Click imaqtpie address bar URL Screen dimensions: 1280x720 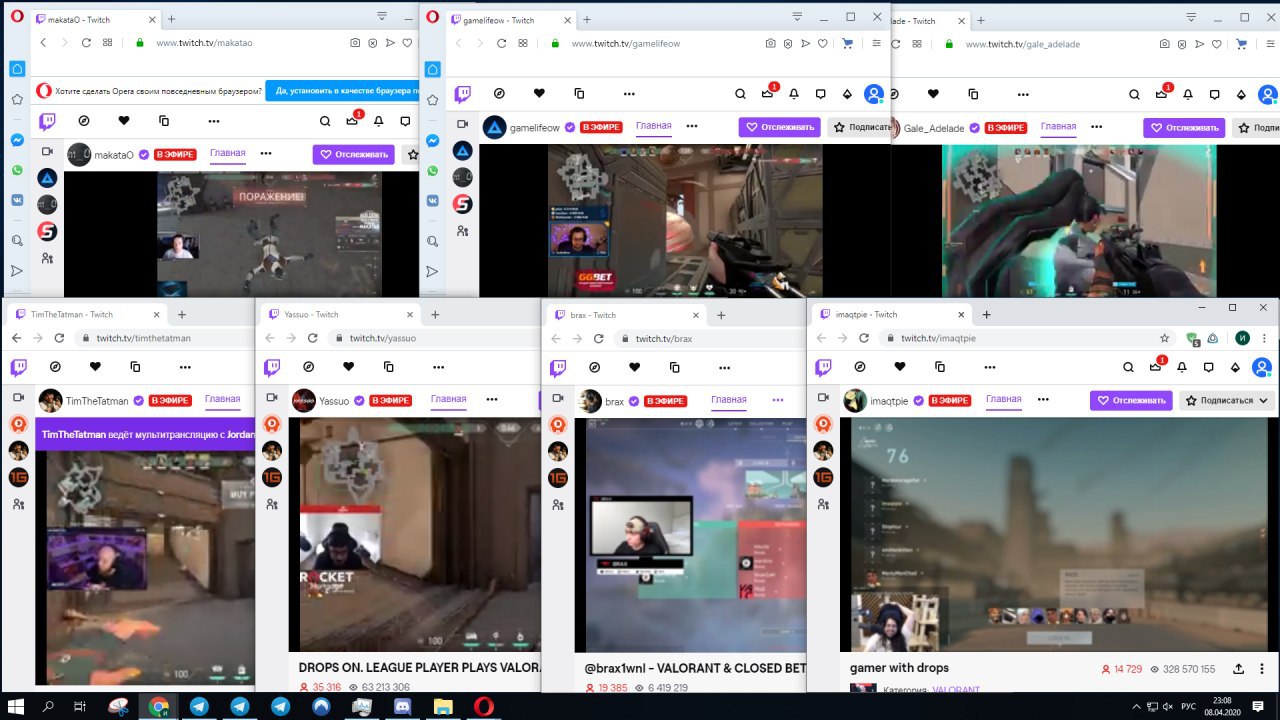[x=938, y=338]
